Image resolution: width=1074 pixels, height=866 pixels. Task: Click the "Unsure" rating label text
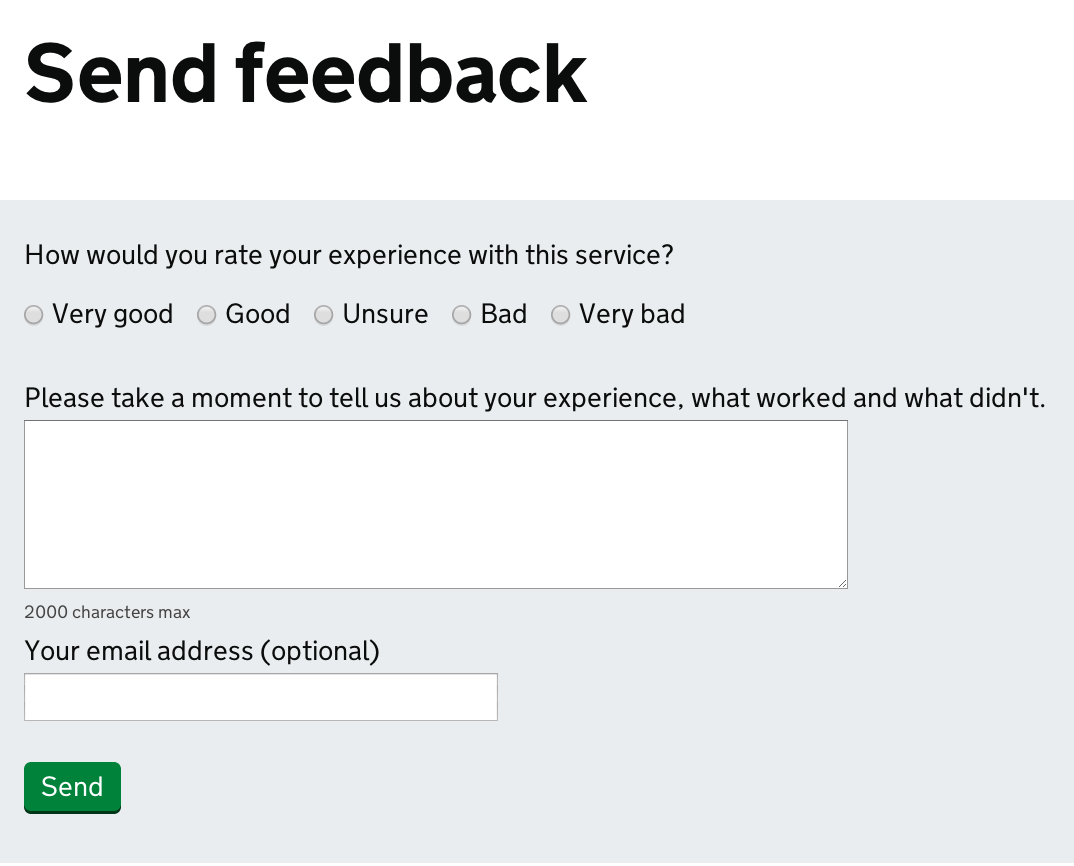click(x=385, y=314)
